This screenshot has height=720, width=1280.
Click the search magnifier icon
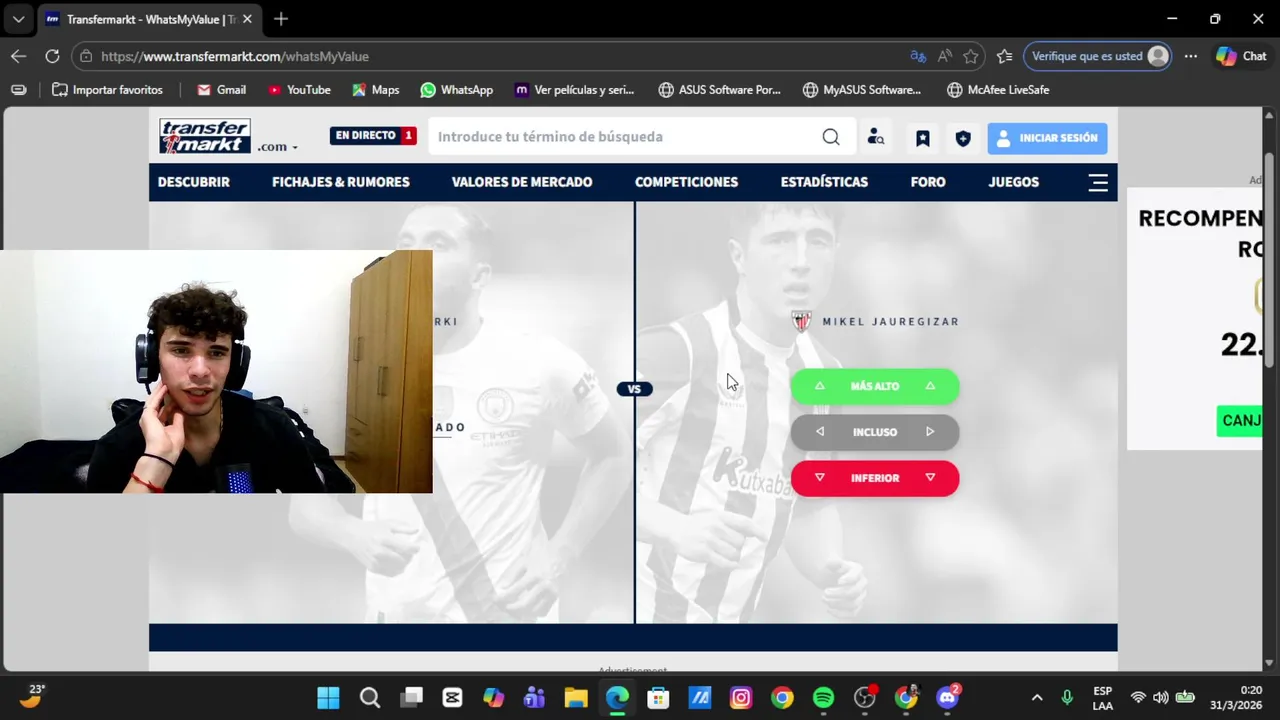(831, 137)
